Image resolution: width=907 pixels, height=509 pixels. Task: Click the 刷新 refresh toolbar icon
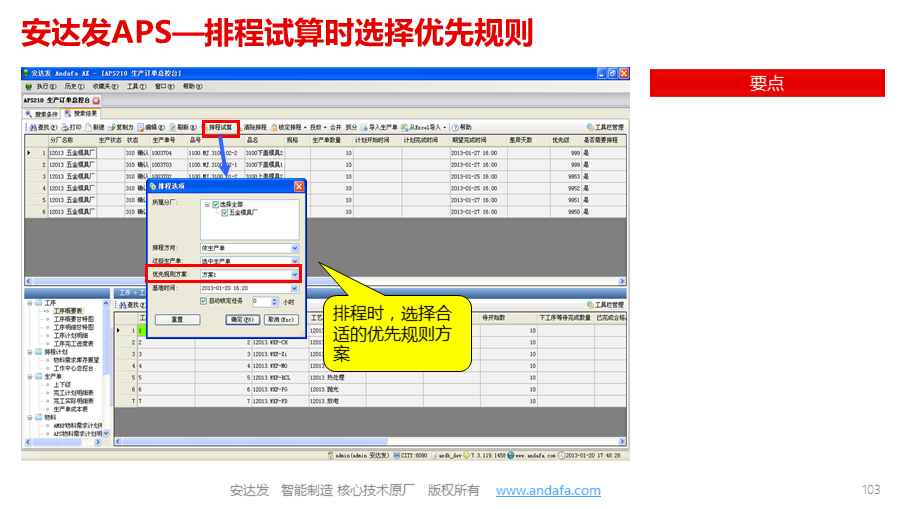pyautogui.click(x=172, y=128)
